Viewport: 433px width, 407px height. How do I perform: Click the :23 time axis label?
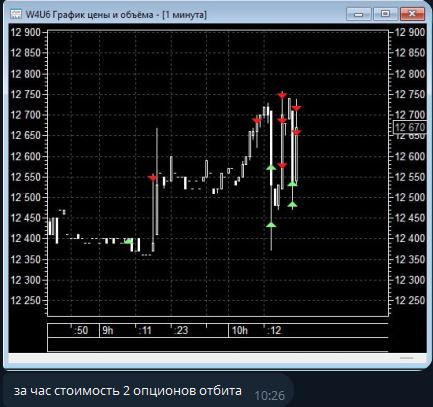(x=181, y=330)
